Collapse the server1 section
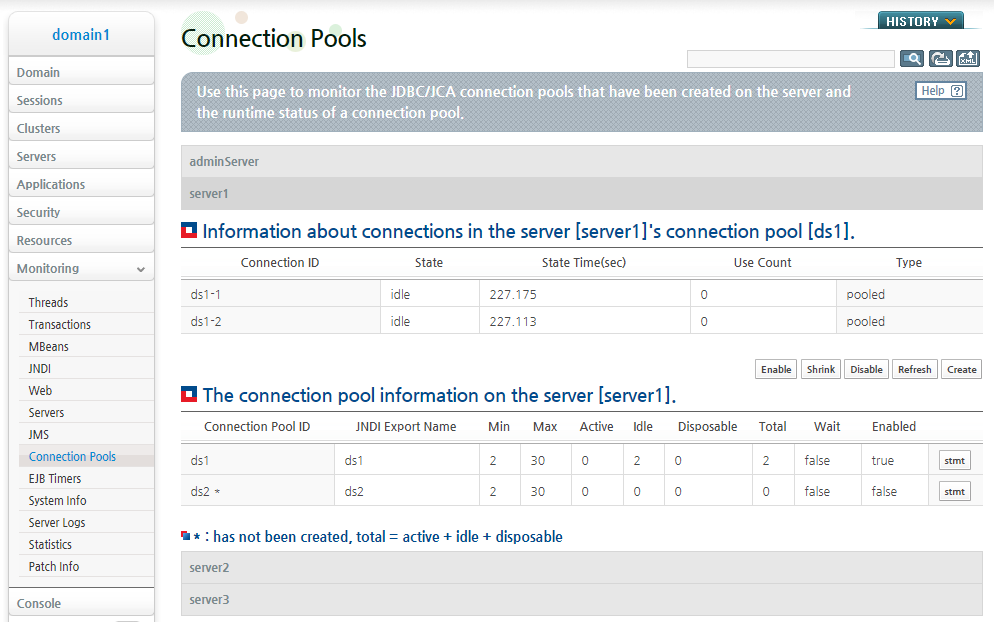Screen dimensions: 994x622 pyautogui.click(x=581, y=193)
